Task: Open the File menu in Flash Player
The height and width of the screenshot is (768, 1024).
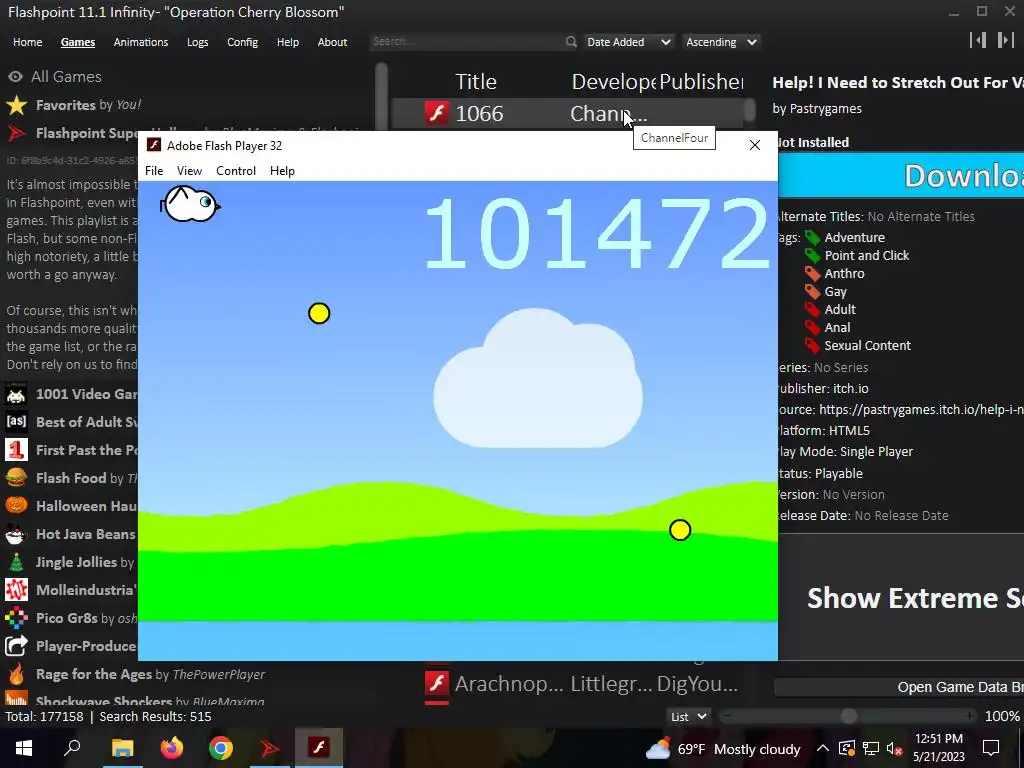Action: click(154, 170)
